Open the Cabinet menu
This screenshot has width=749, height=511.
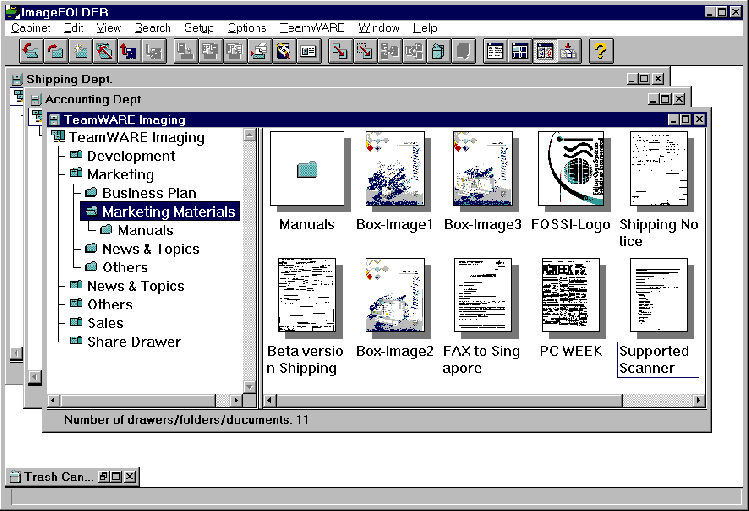31,28
